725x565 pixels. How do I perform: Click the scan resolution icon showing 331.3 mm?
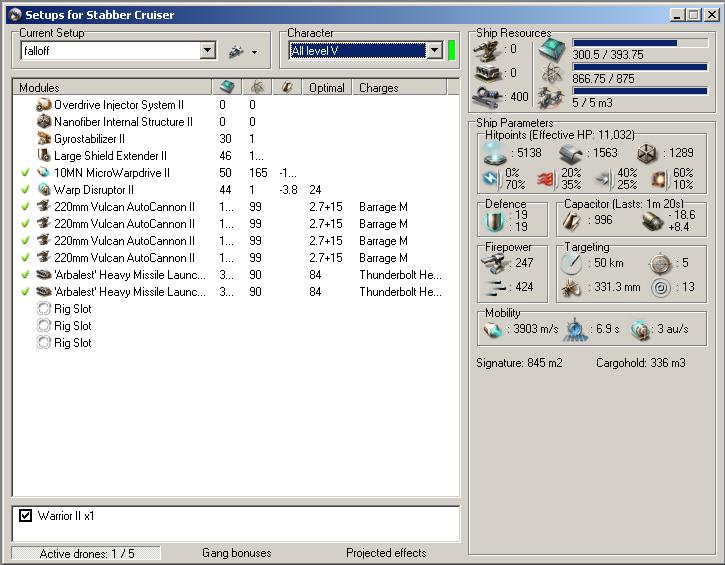click(x=571, y=288)
